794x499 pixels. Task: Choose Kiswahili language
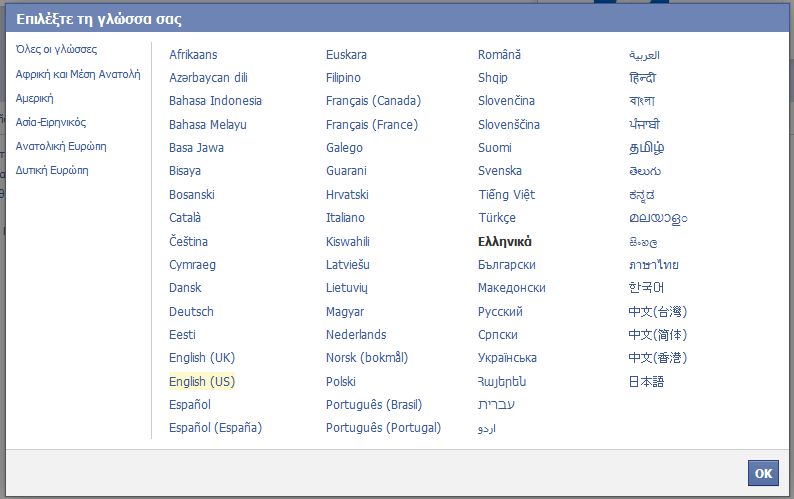[x=347, y=242]
